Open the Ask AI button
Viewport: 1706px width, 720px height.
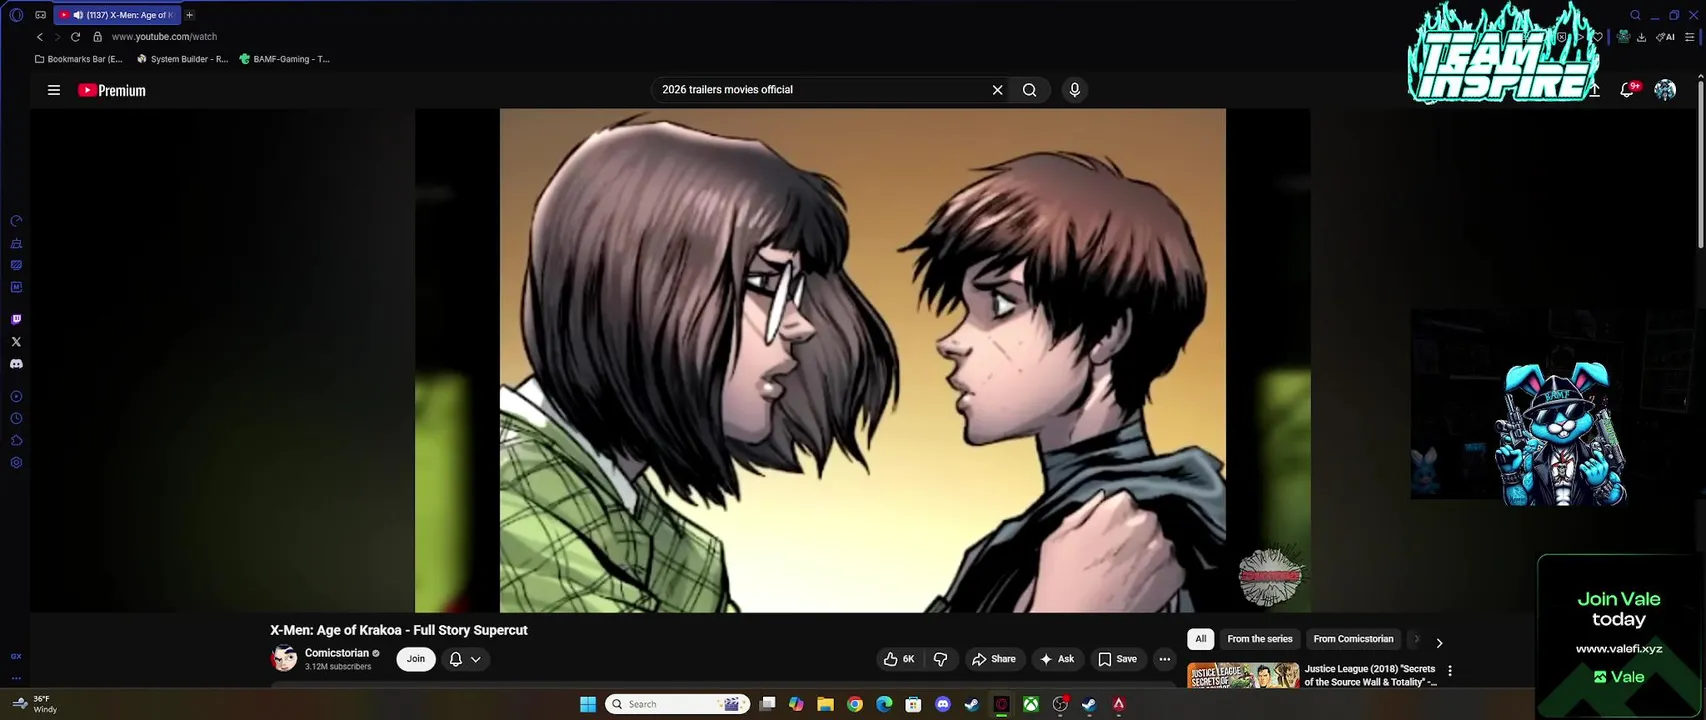[x=1057, y=659]
